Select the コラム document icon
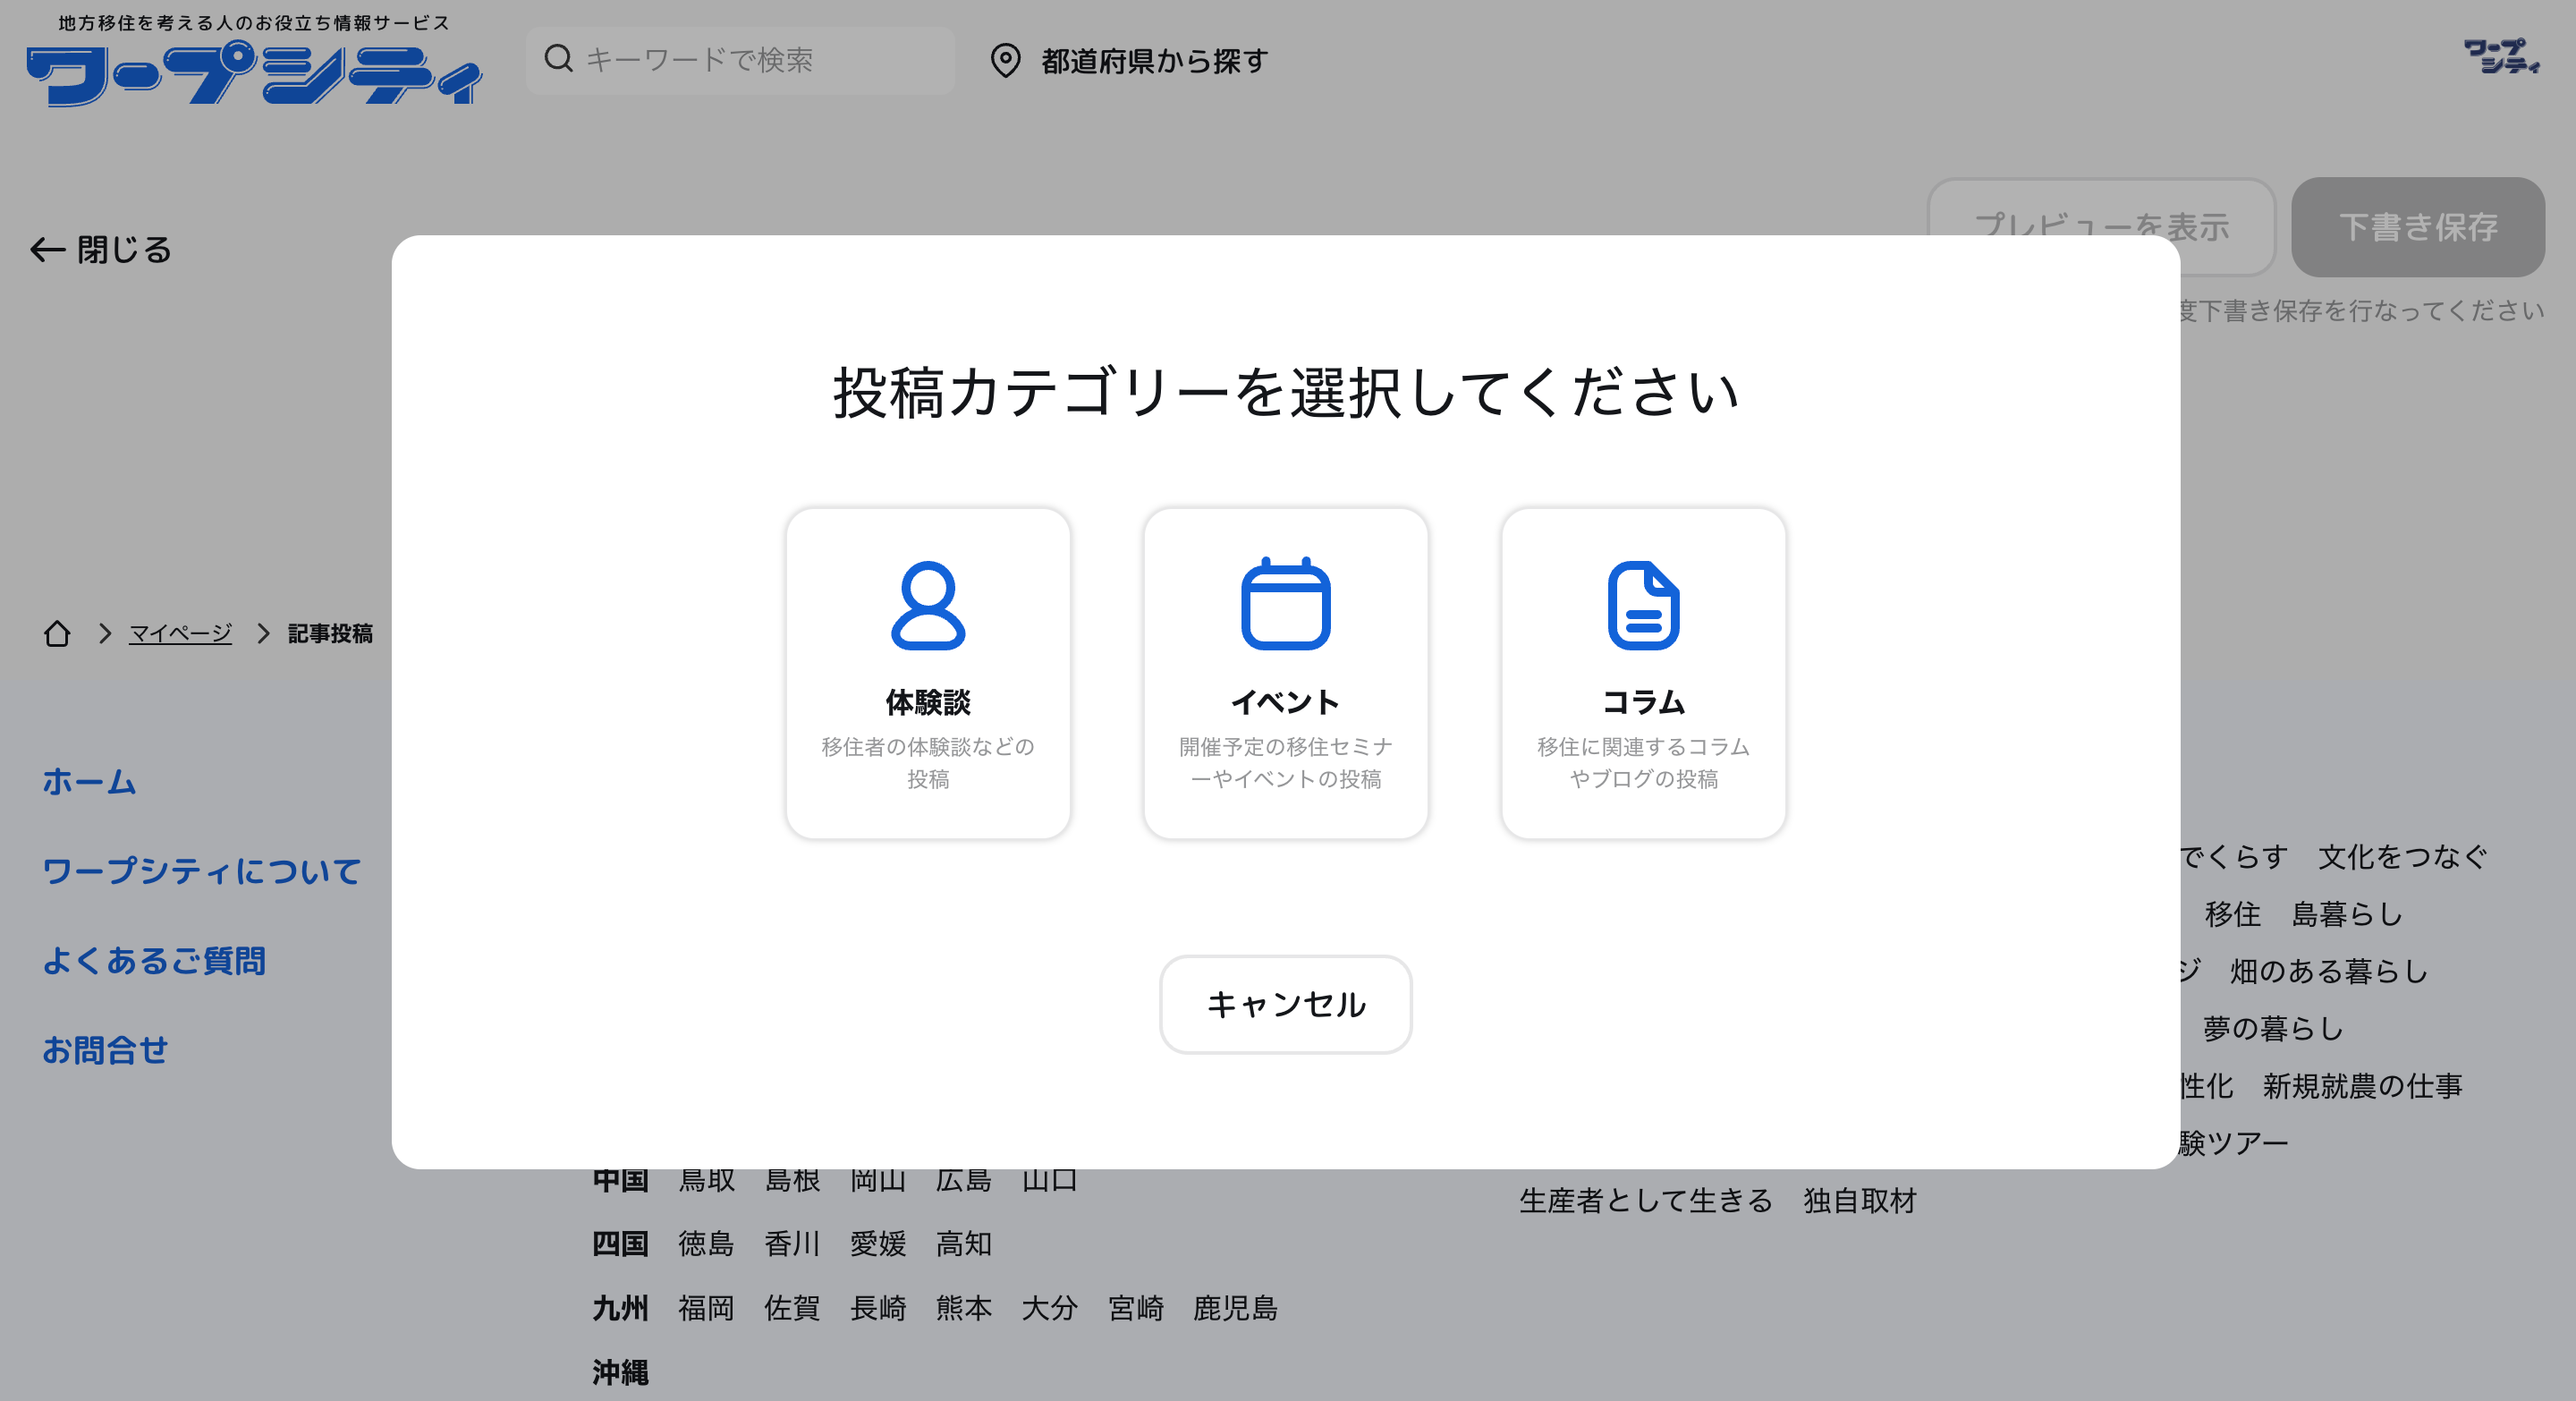The width and height of the screenshot is (2576, 1401). [x=1643, y=605]
